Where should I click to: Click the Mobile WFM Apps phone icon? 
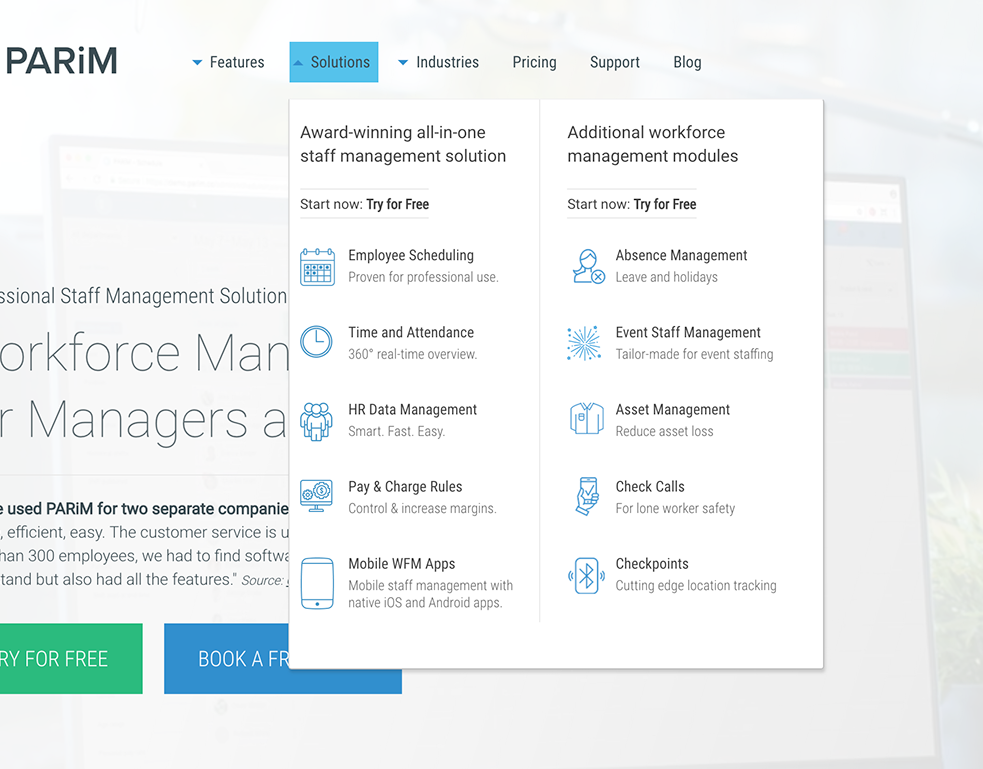coord(317,583)
